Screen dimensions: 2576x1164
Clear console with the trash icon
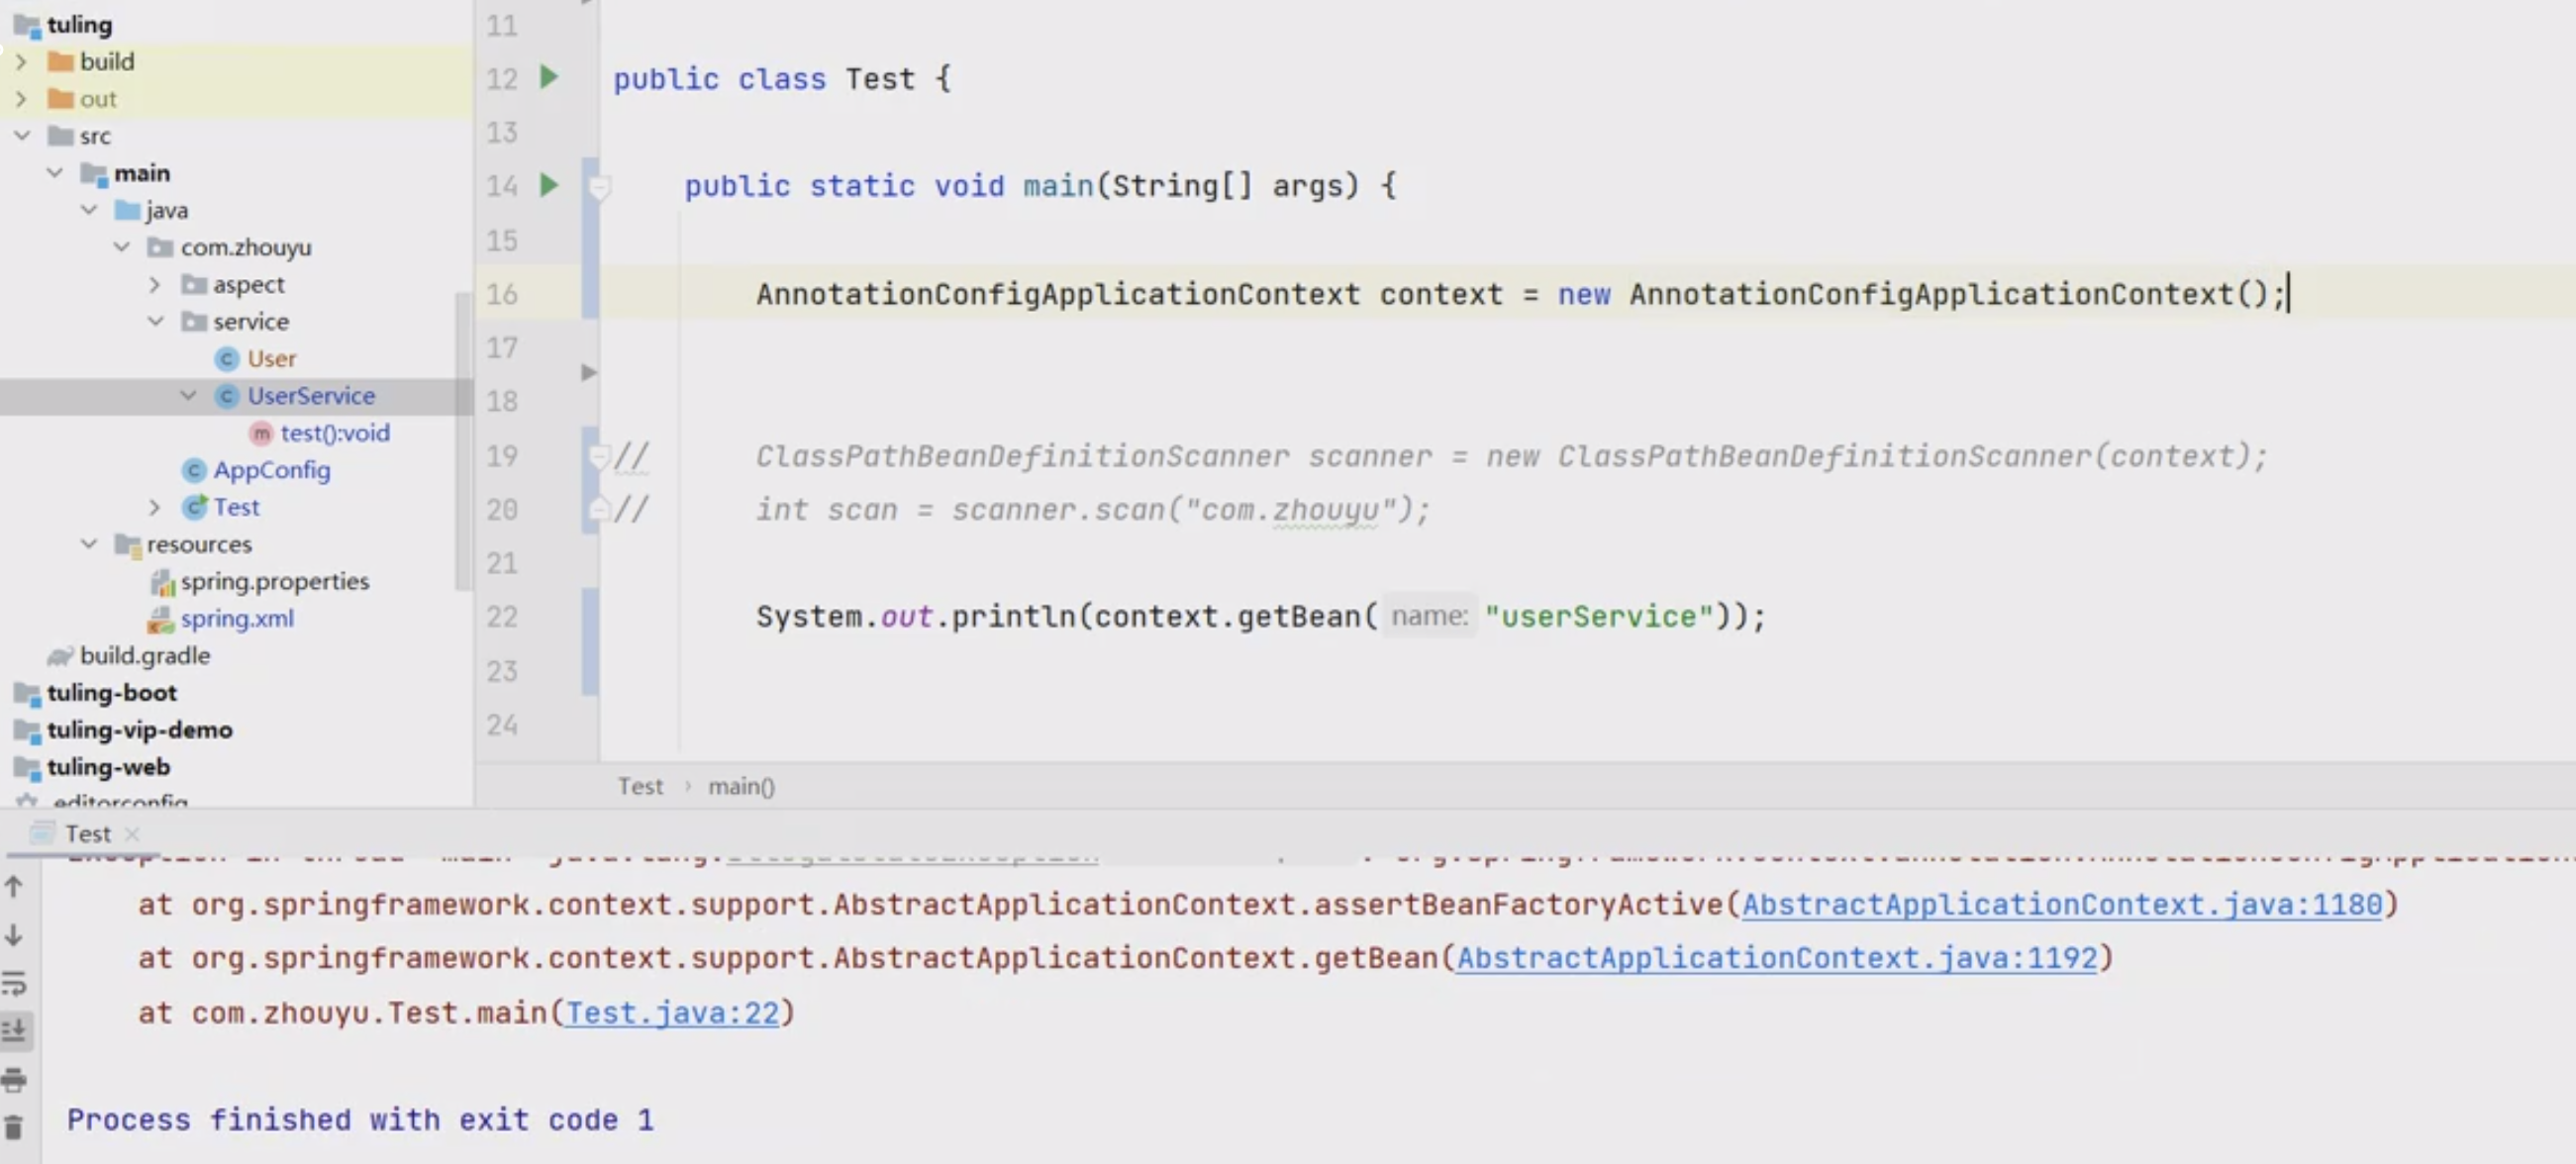14,1127
